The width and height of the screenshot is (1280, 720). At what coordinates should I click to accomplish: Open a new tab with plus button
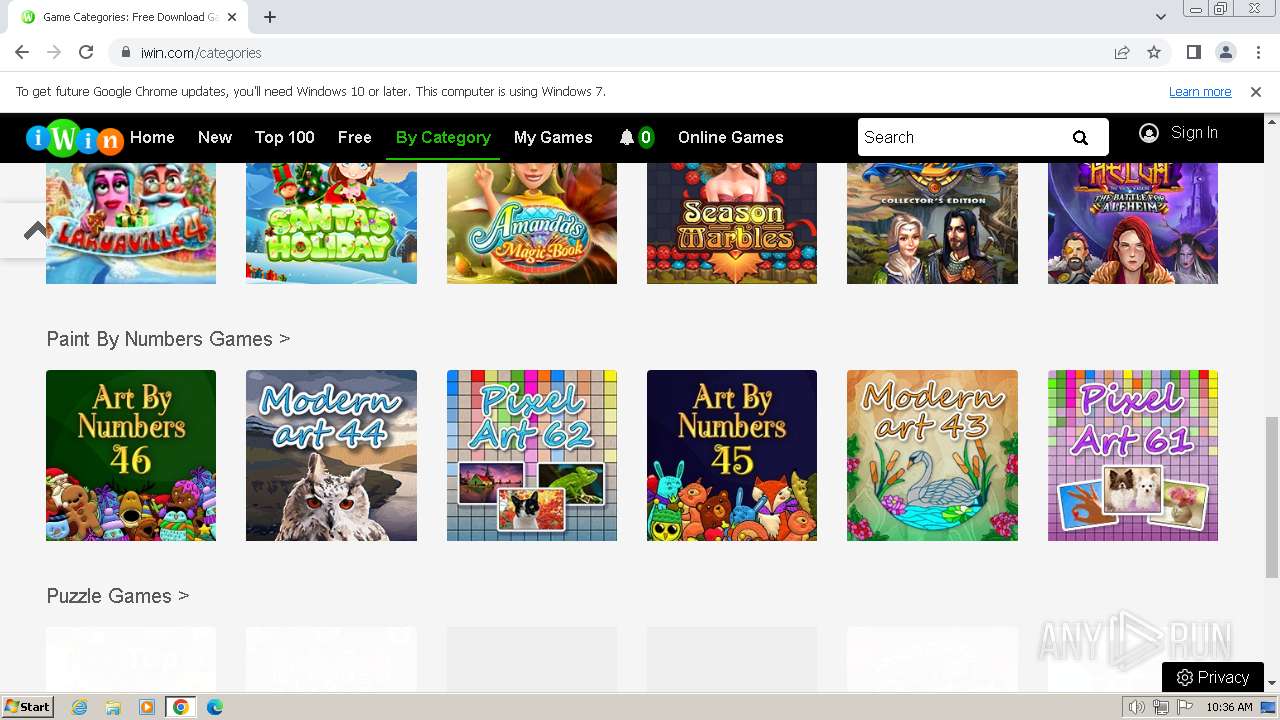coord(270,17)
